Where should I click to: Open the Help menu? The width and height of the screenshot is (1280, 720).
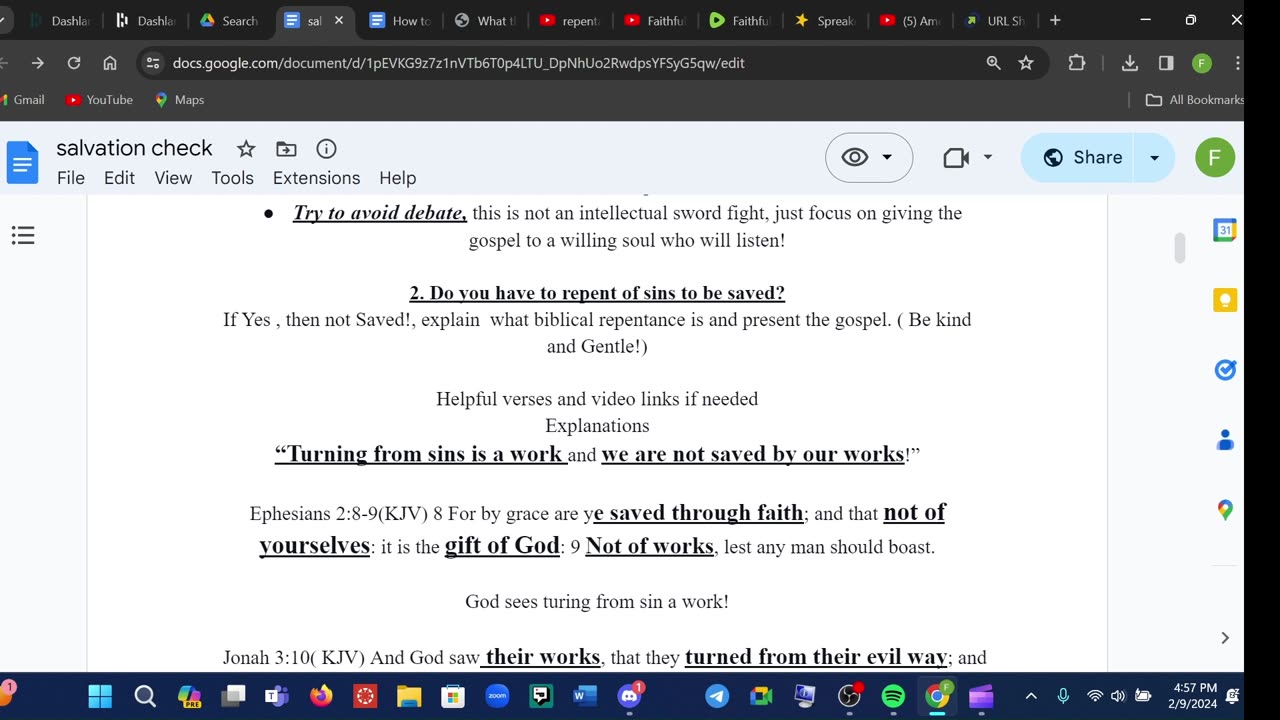click(397, 178)
